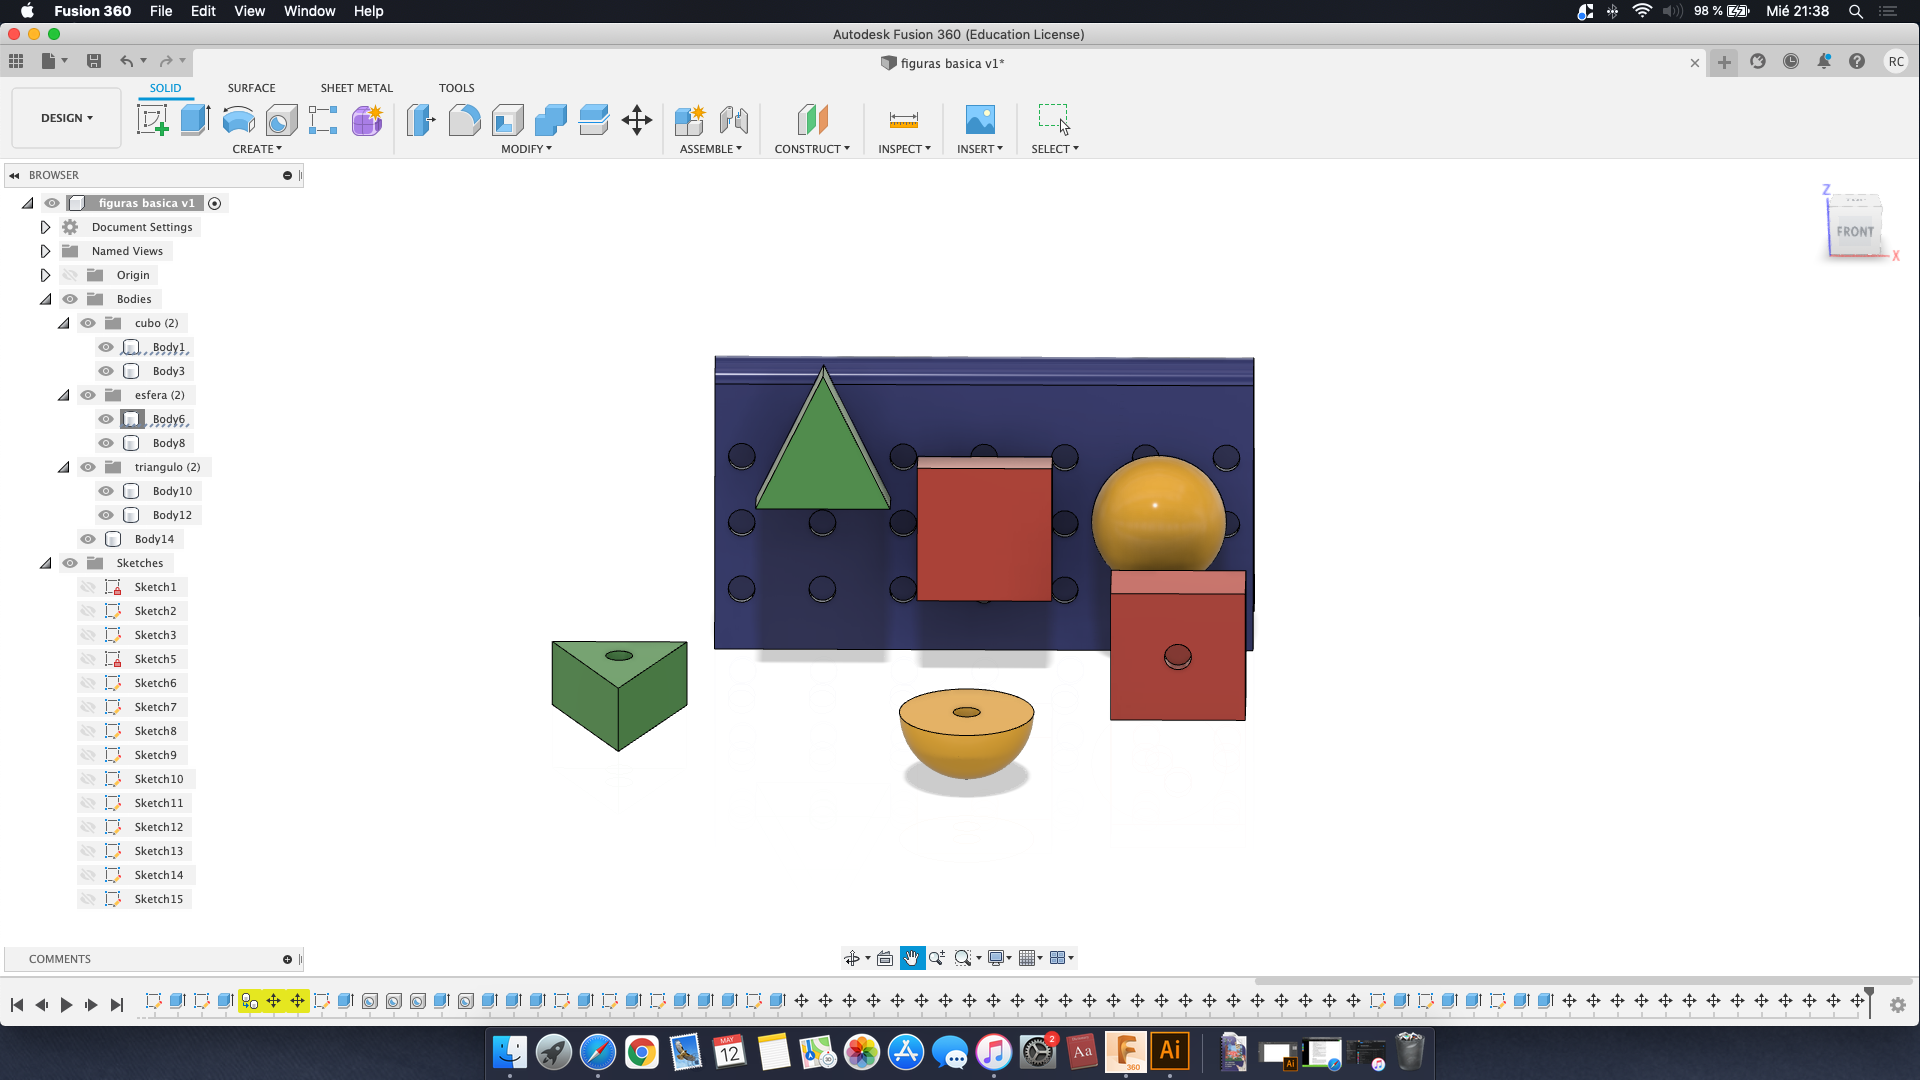1920x1080 pixels.
Task: Select the Revolve tool icon
Action: click(238, 120)
